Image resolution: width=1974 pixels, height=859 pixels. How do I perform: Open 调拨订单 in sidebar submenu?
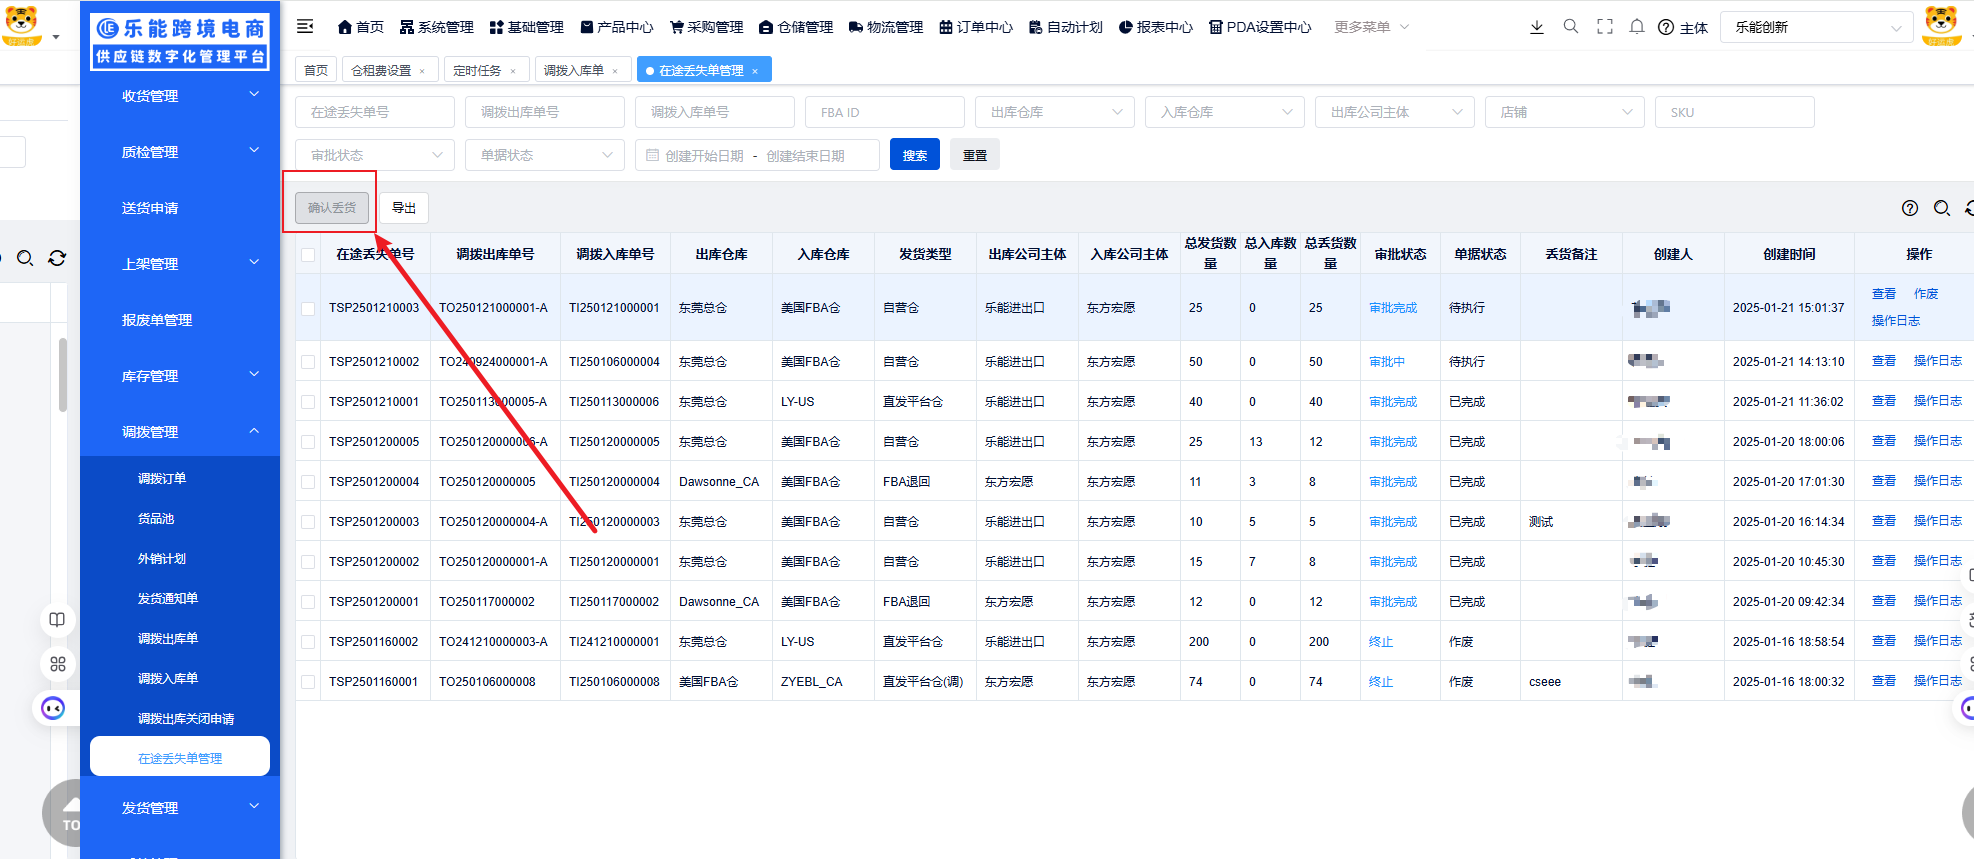162,479
